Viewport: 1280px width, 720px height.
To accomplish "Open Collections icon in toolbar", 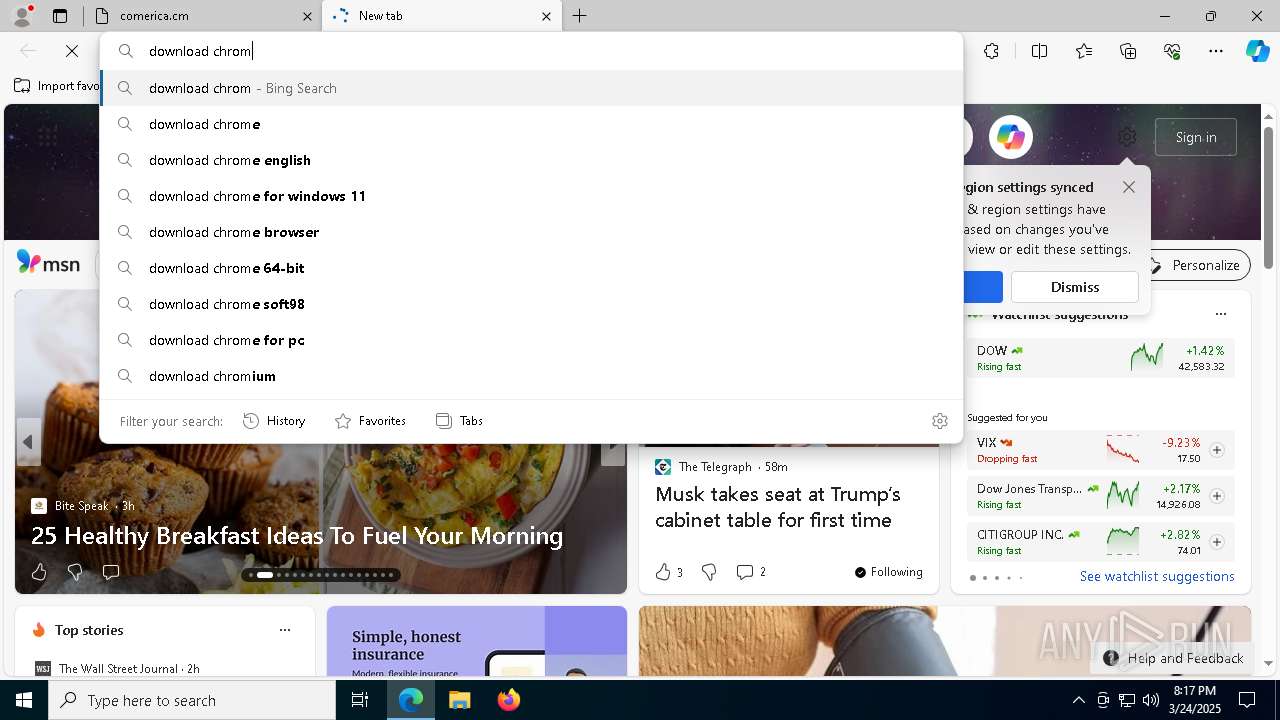I will coord(1128,51).
